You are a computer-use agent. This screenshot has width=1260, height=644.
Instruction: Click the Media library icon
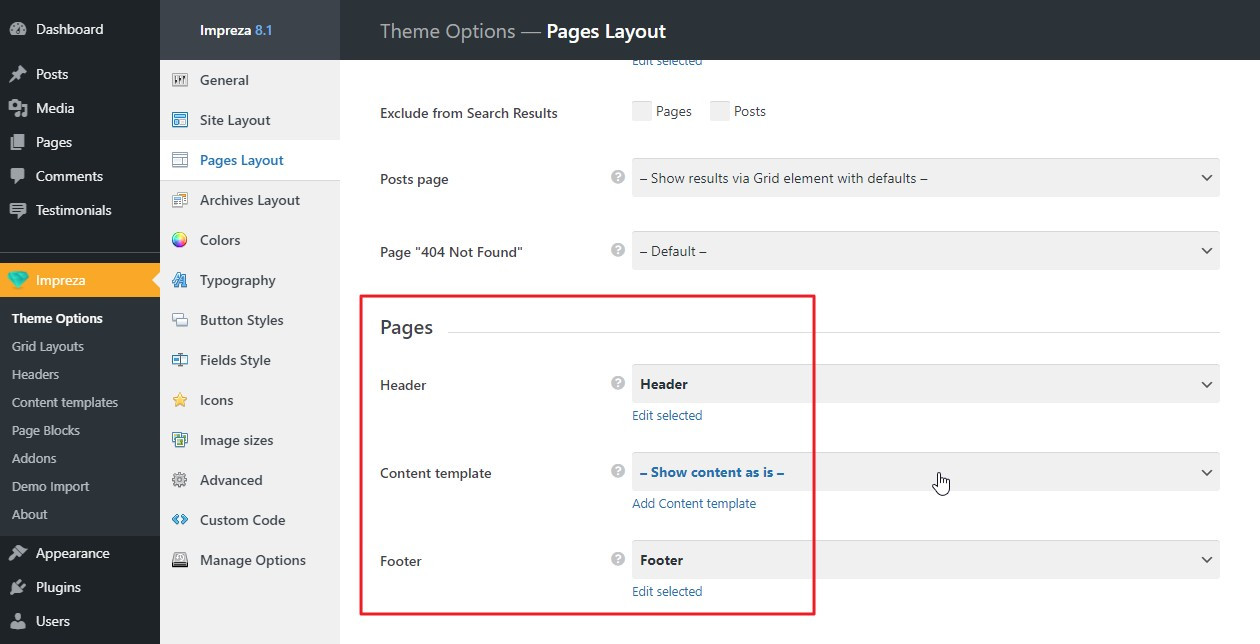18,108
